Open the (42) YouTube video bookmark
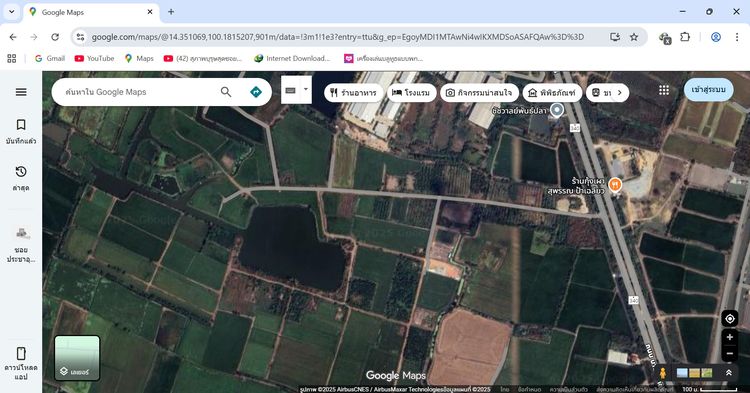This screenshot has height=393, width=750. click(203, 58)
